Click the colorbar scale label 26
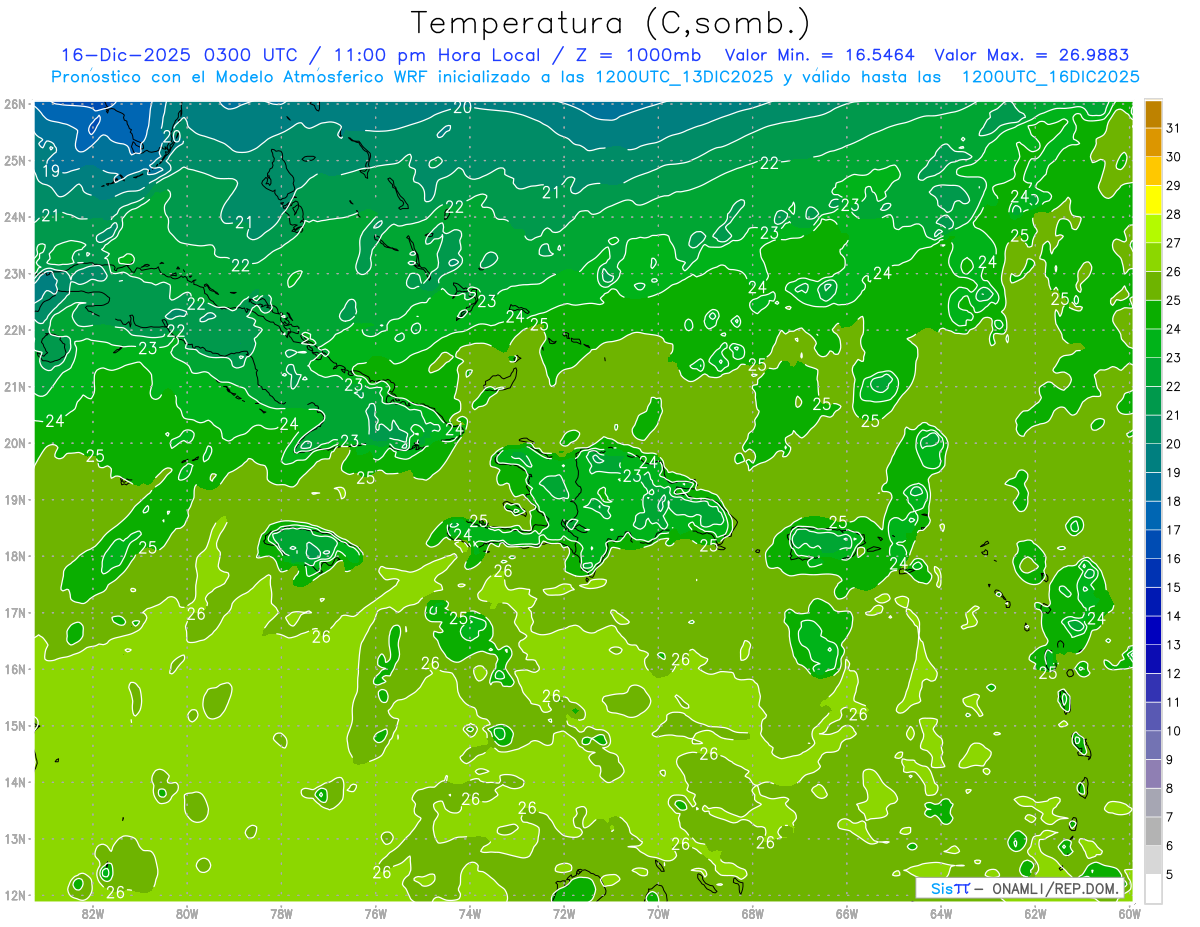The image size is (1200, 927). pyautogui.click(x=1173, y=272)
